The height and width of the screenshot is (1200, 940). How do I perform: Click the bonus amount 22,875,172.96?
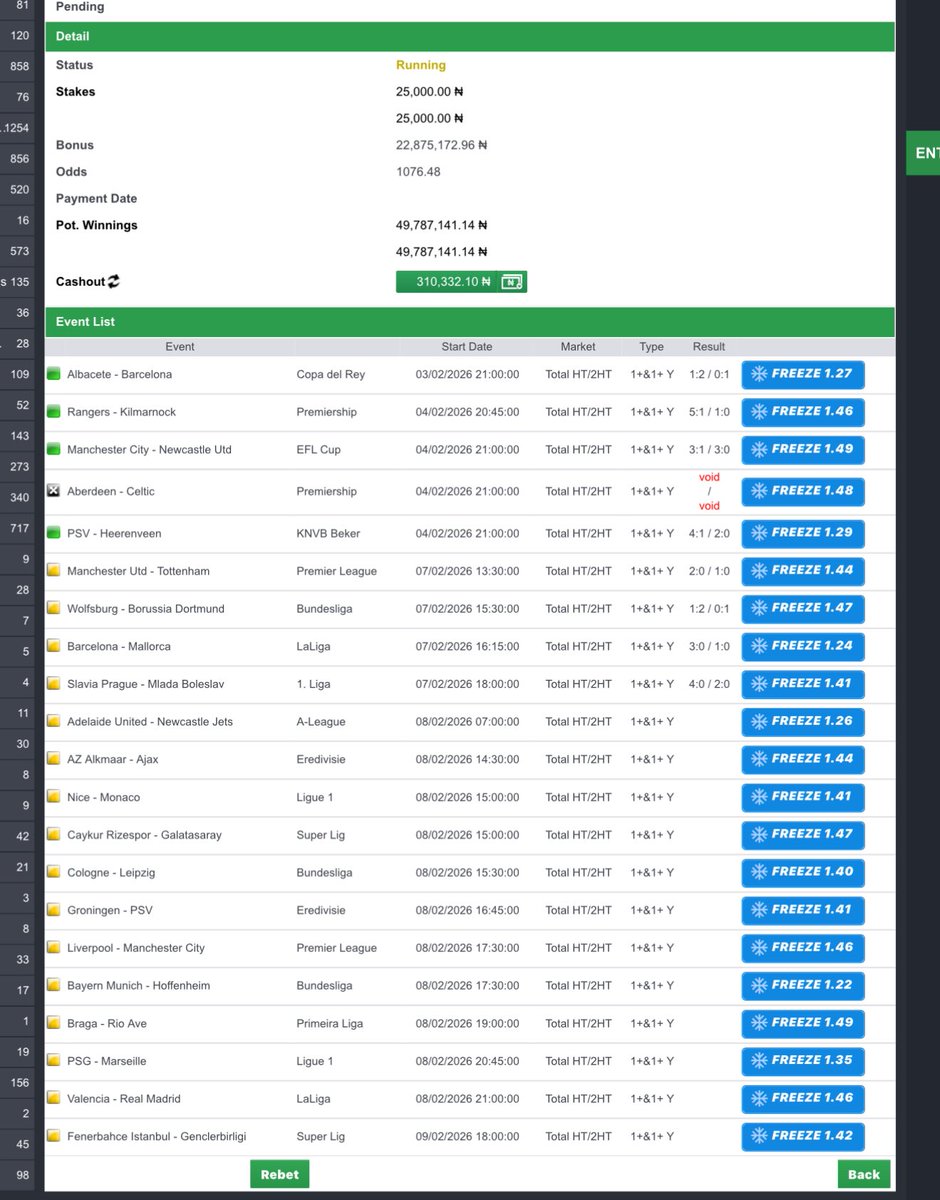pos(441,145)
